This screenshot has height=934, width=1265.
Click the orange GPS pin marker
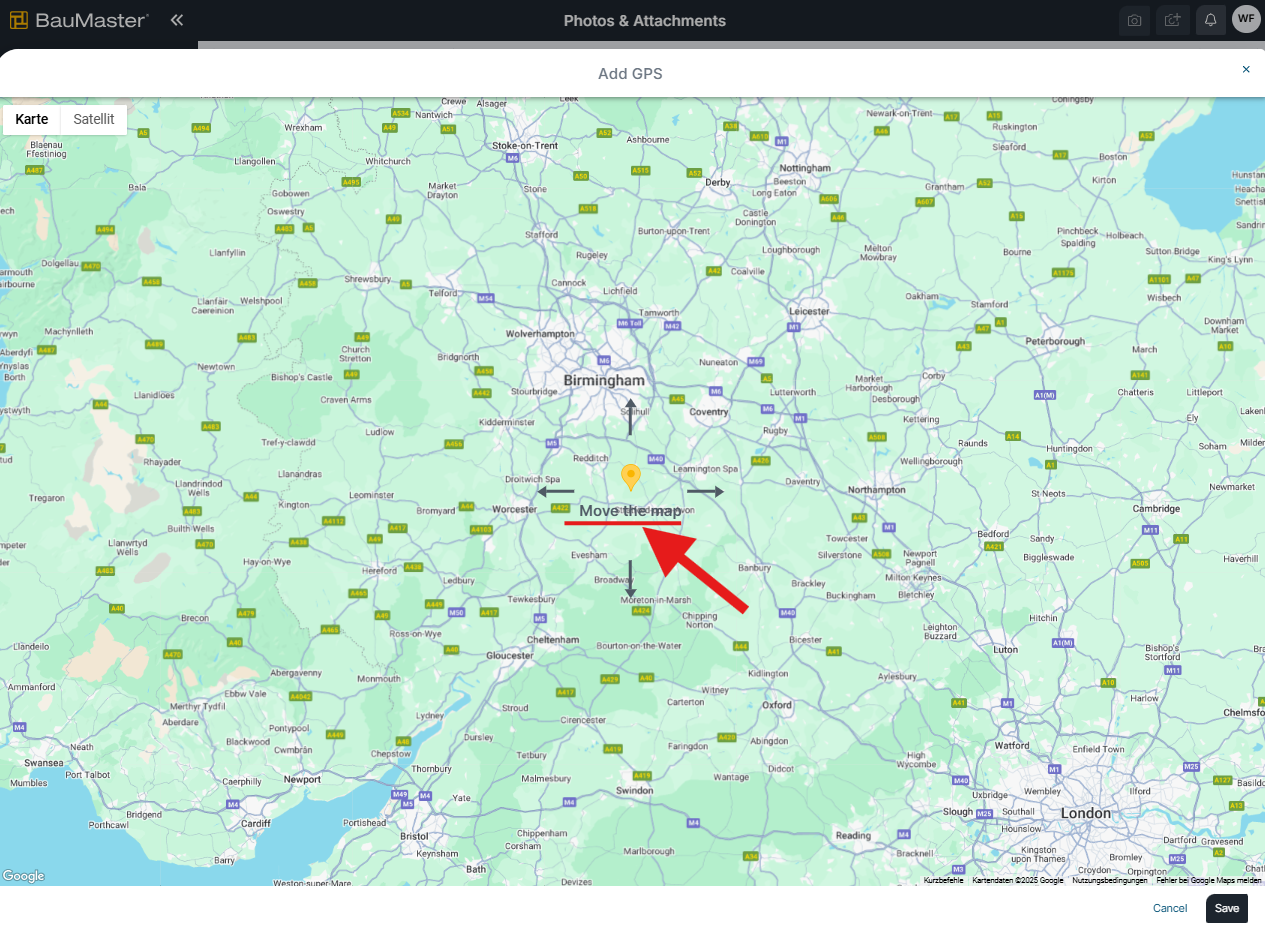click(x=630, y=477)
